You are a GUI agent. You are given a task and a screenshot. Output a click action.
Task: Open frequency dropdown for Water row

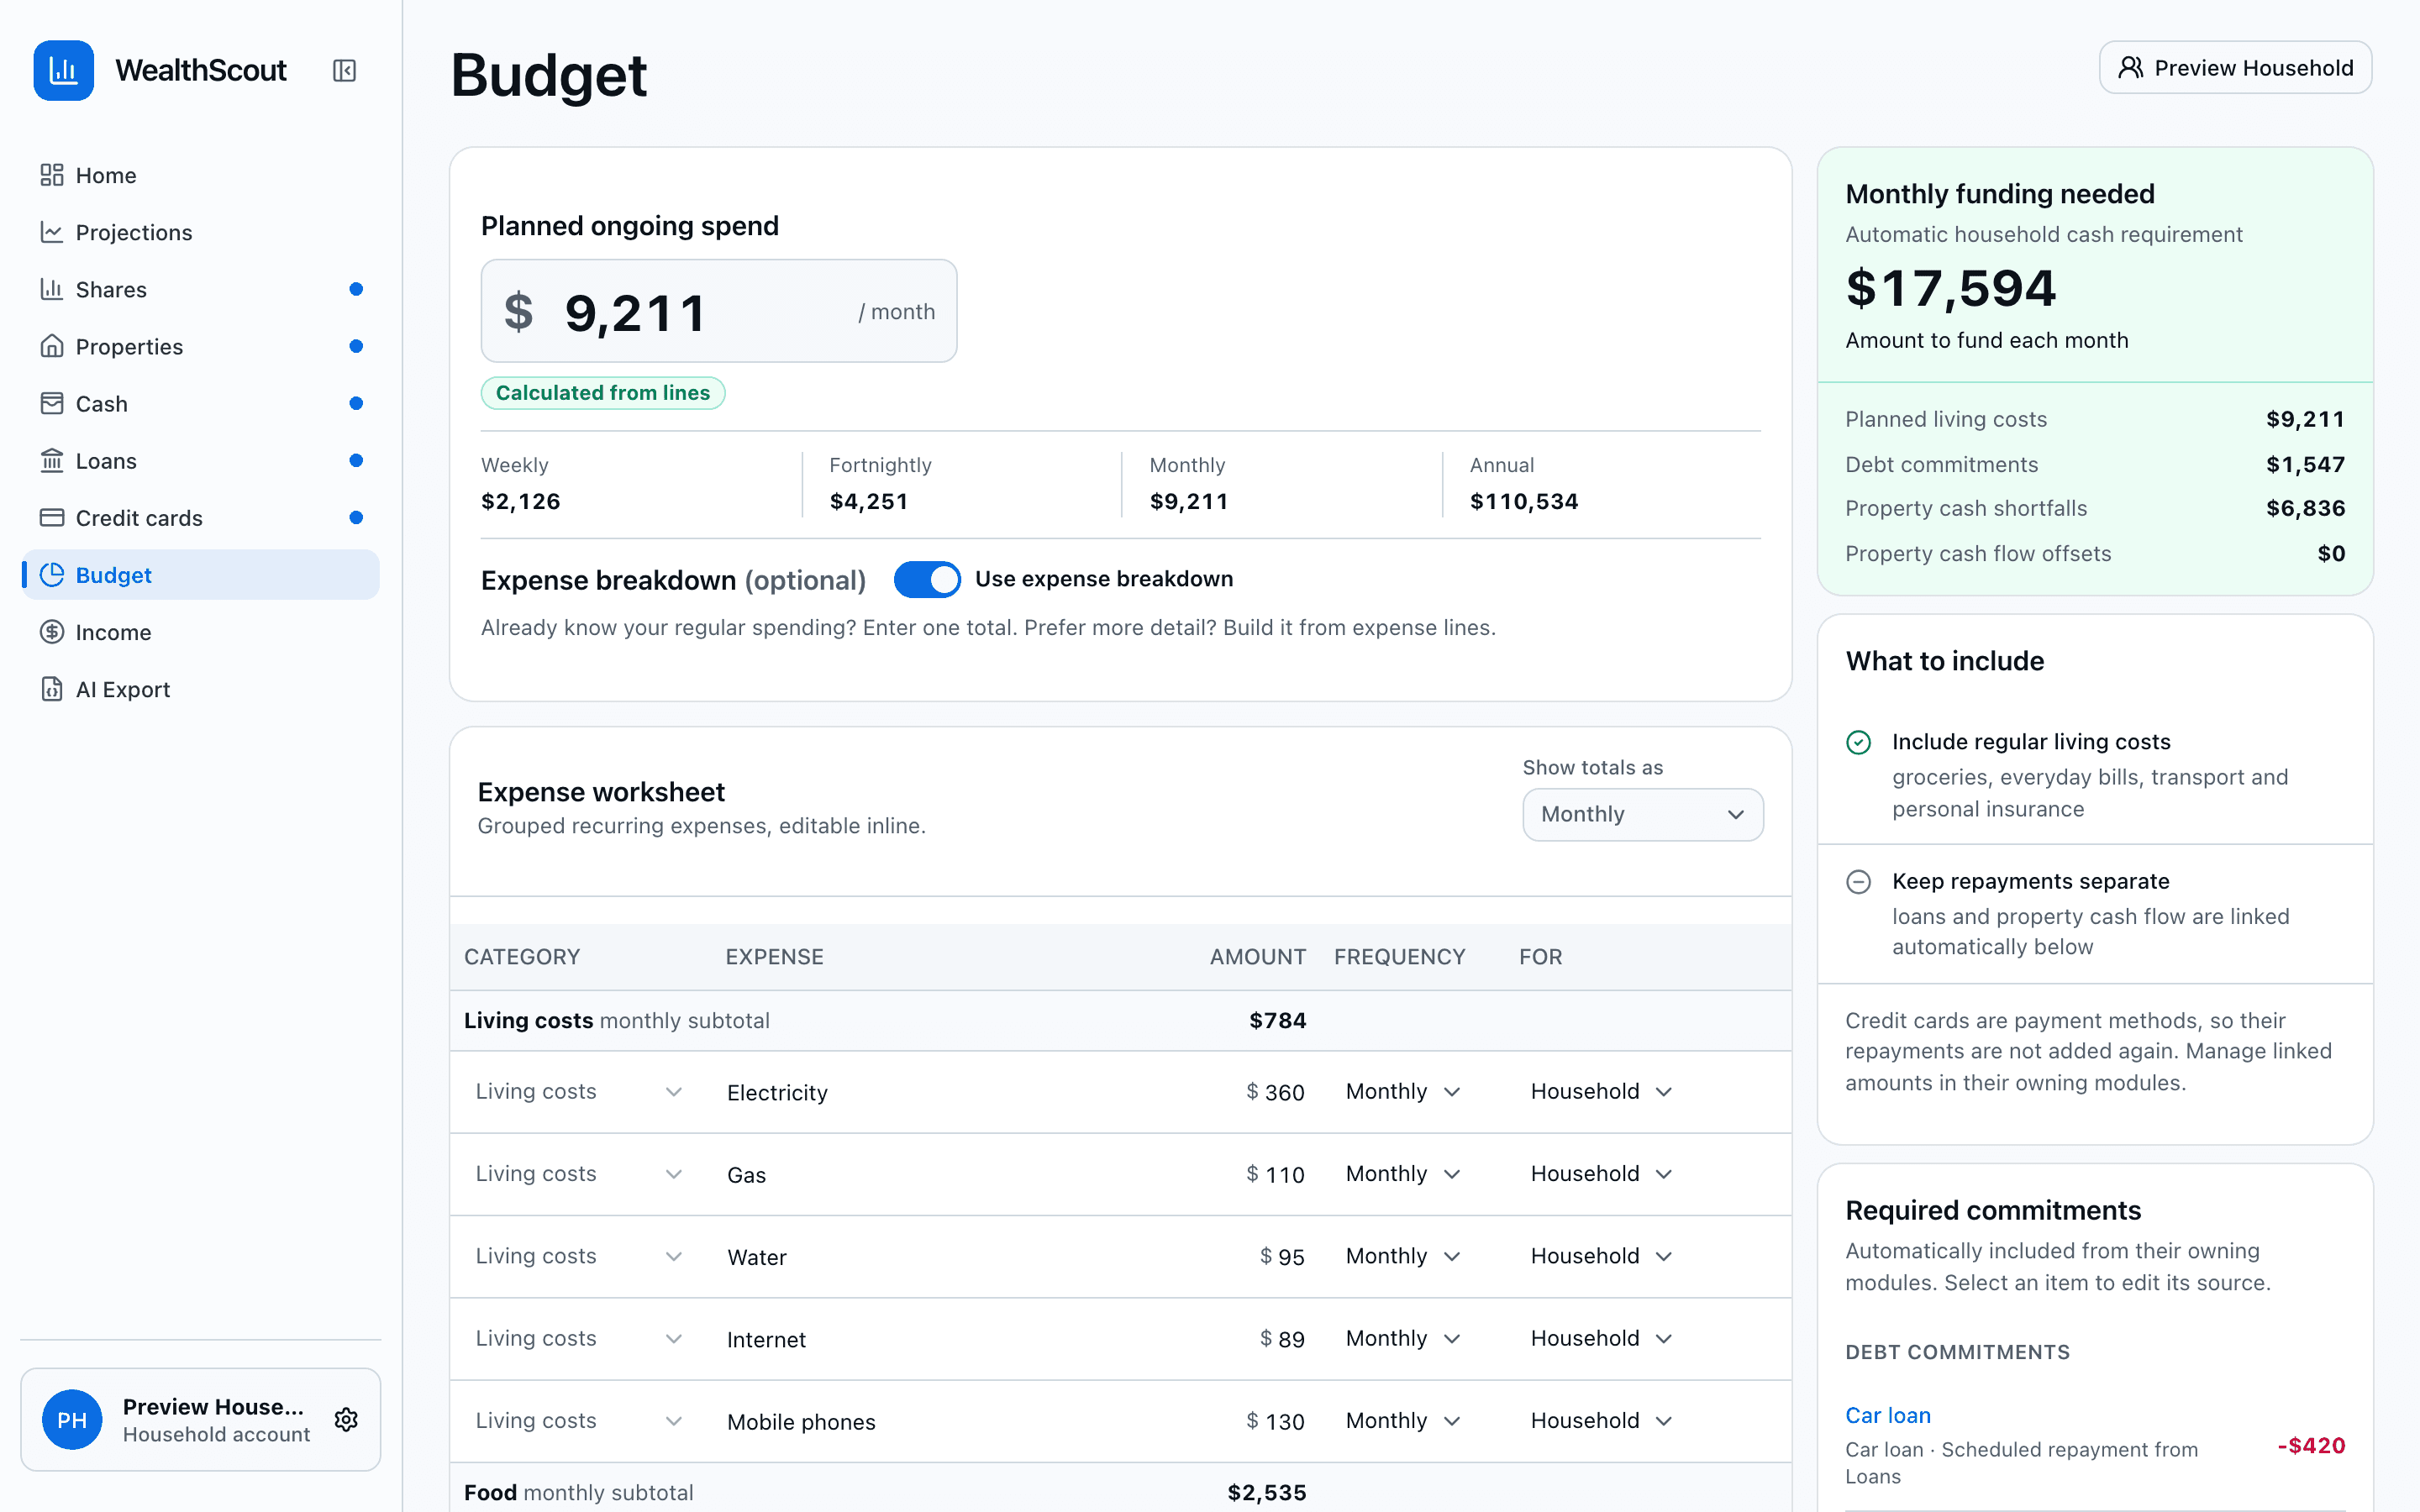coord(1403,1256)
